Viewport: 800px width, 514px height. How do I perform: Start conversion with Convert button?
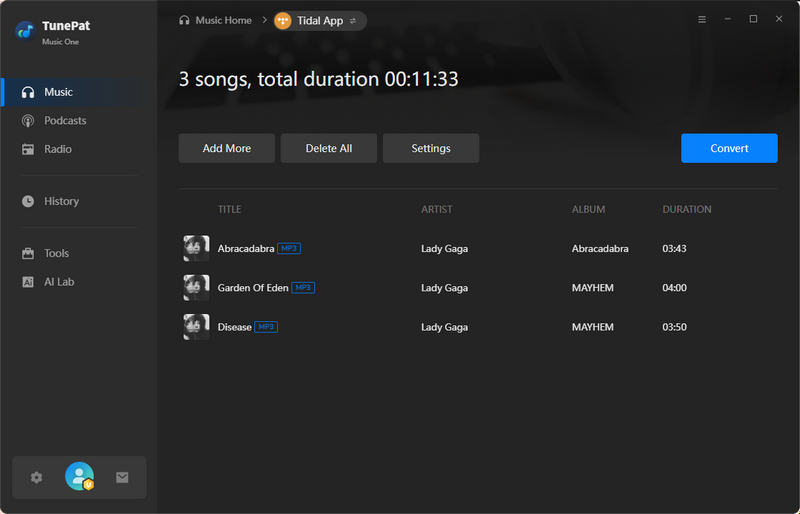tap(729, 148)
